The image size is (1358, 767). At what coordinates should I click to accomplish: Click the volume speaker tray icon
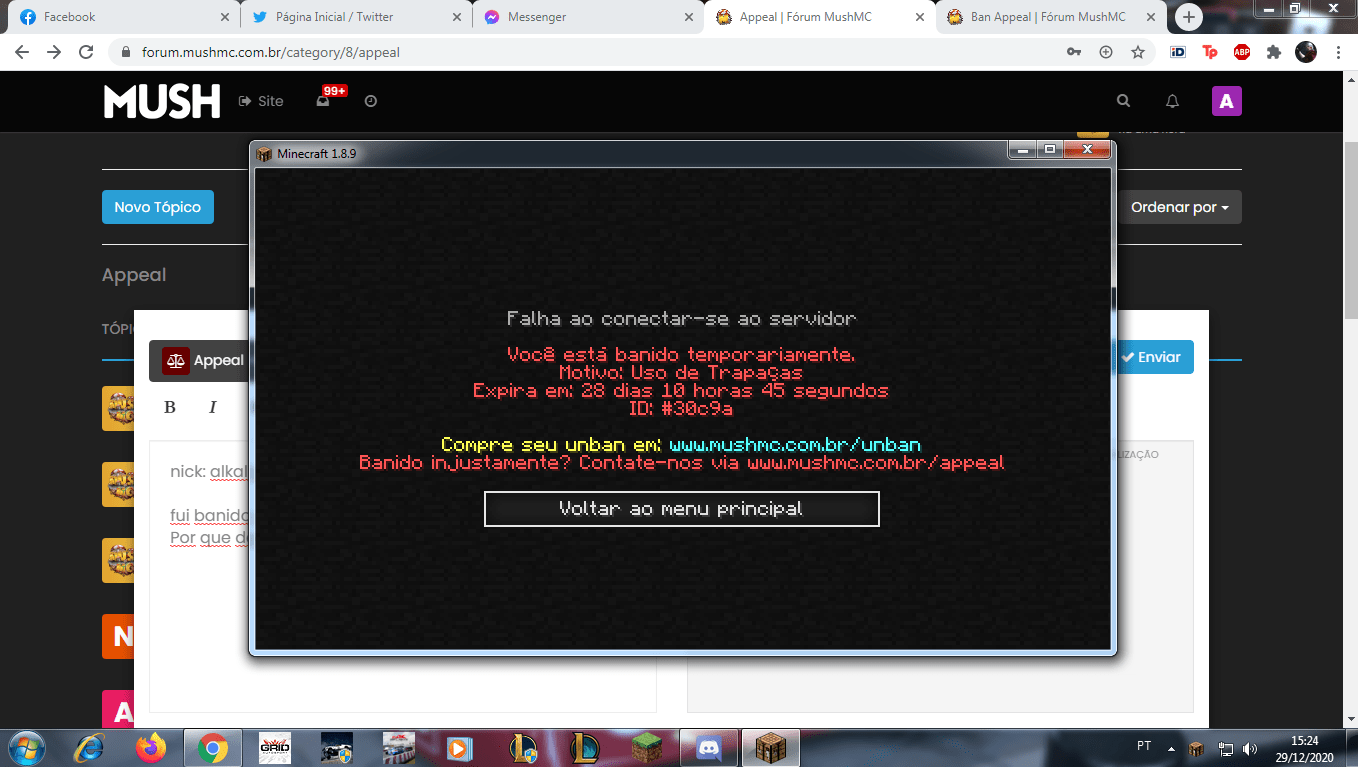click(x=1250, y=748)
